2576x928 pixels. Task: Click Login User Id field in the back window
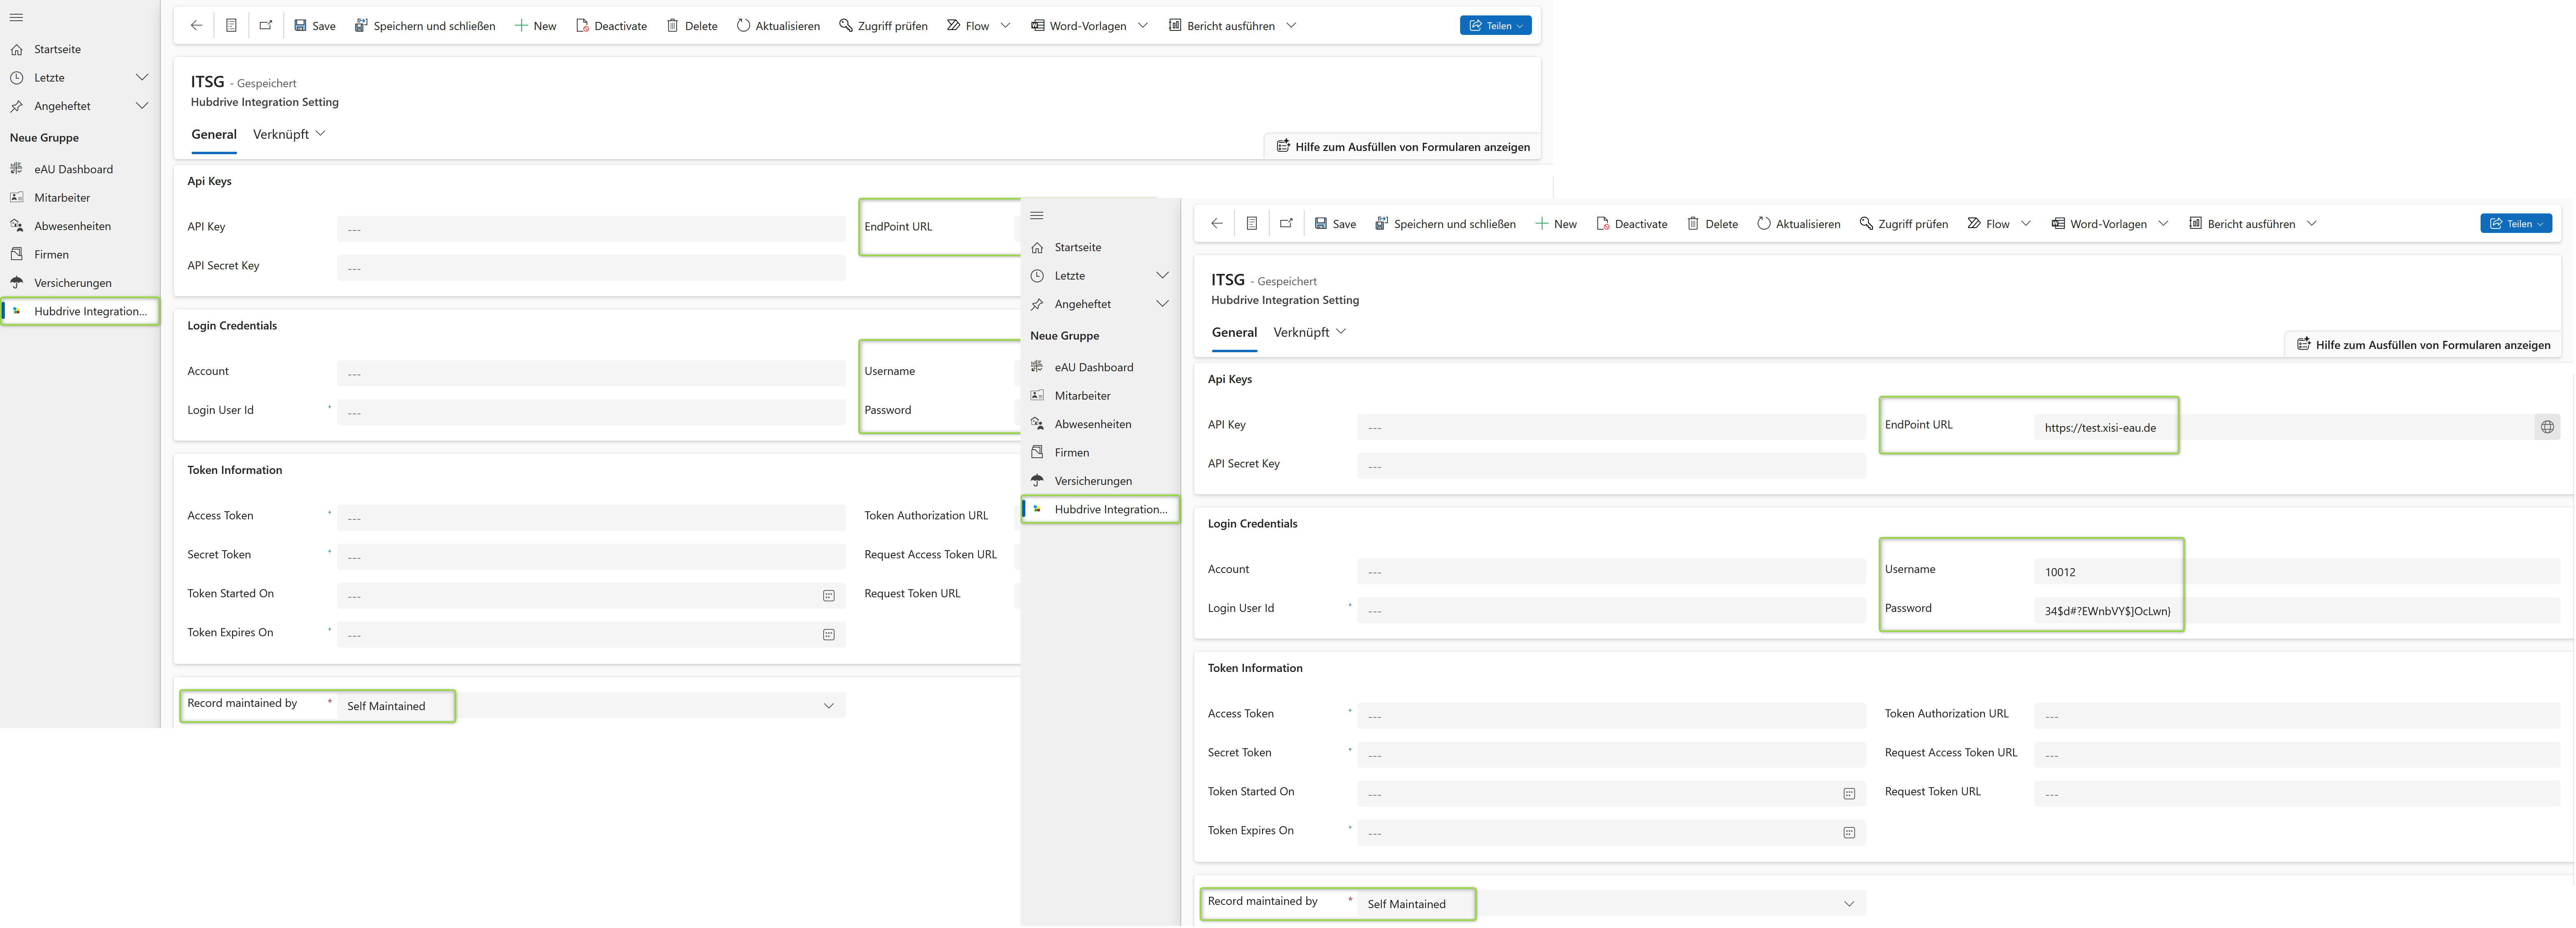pos(591,413)
